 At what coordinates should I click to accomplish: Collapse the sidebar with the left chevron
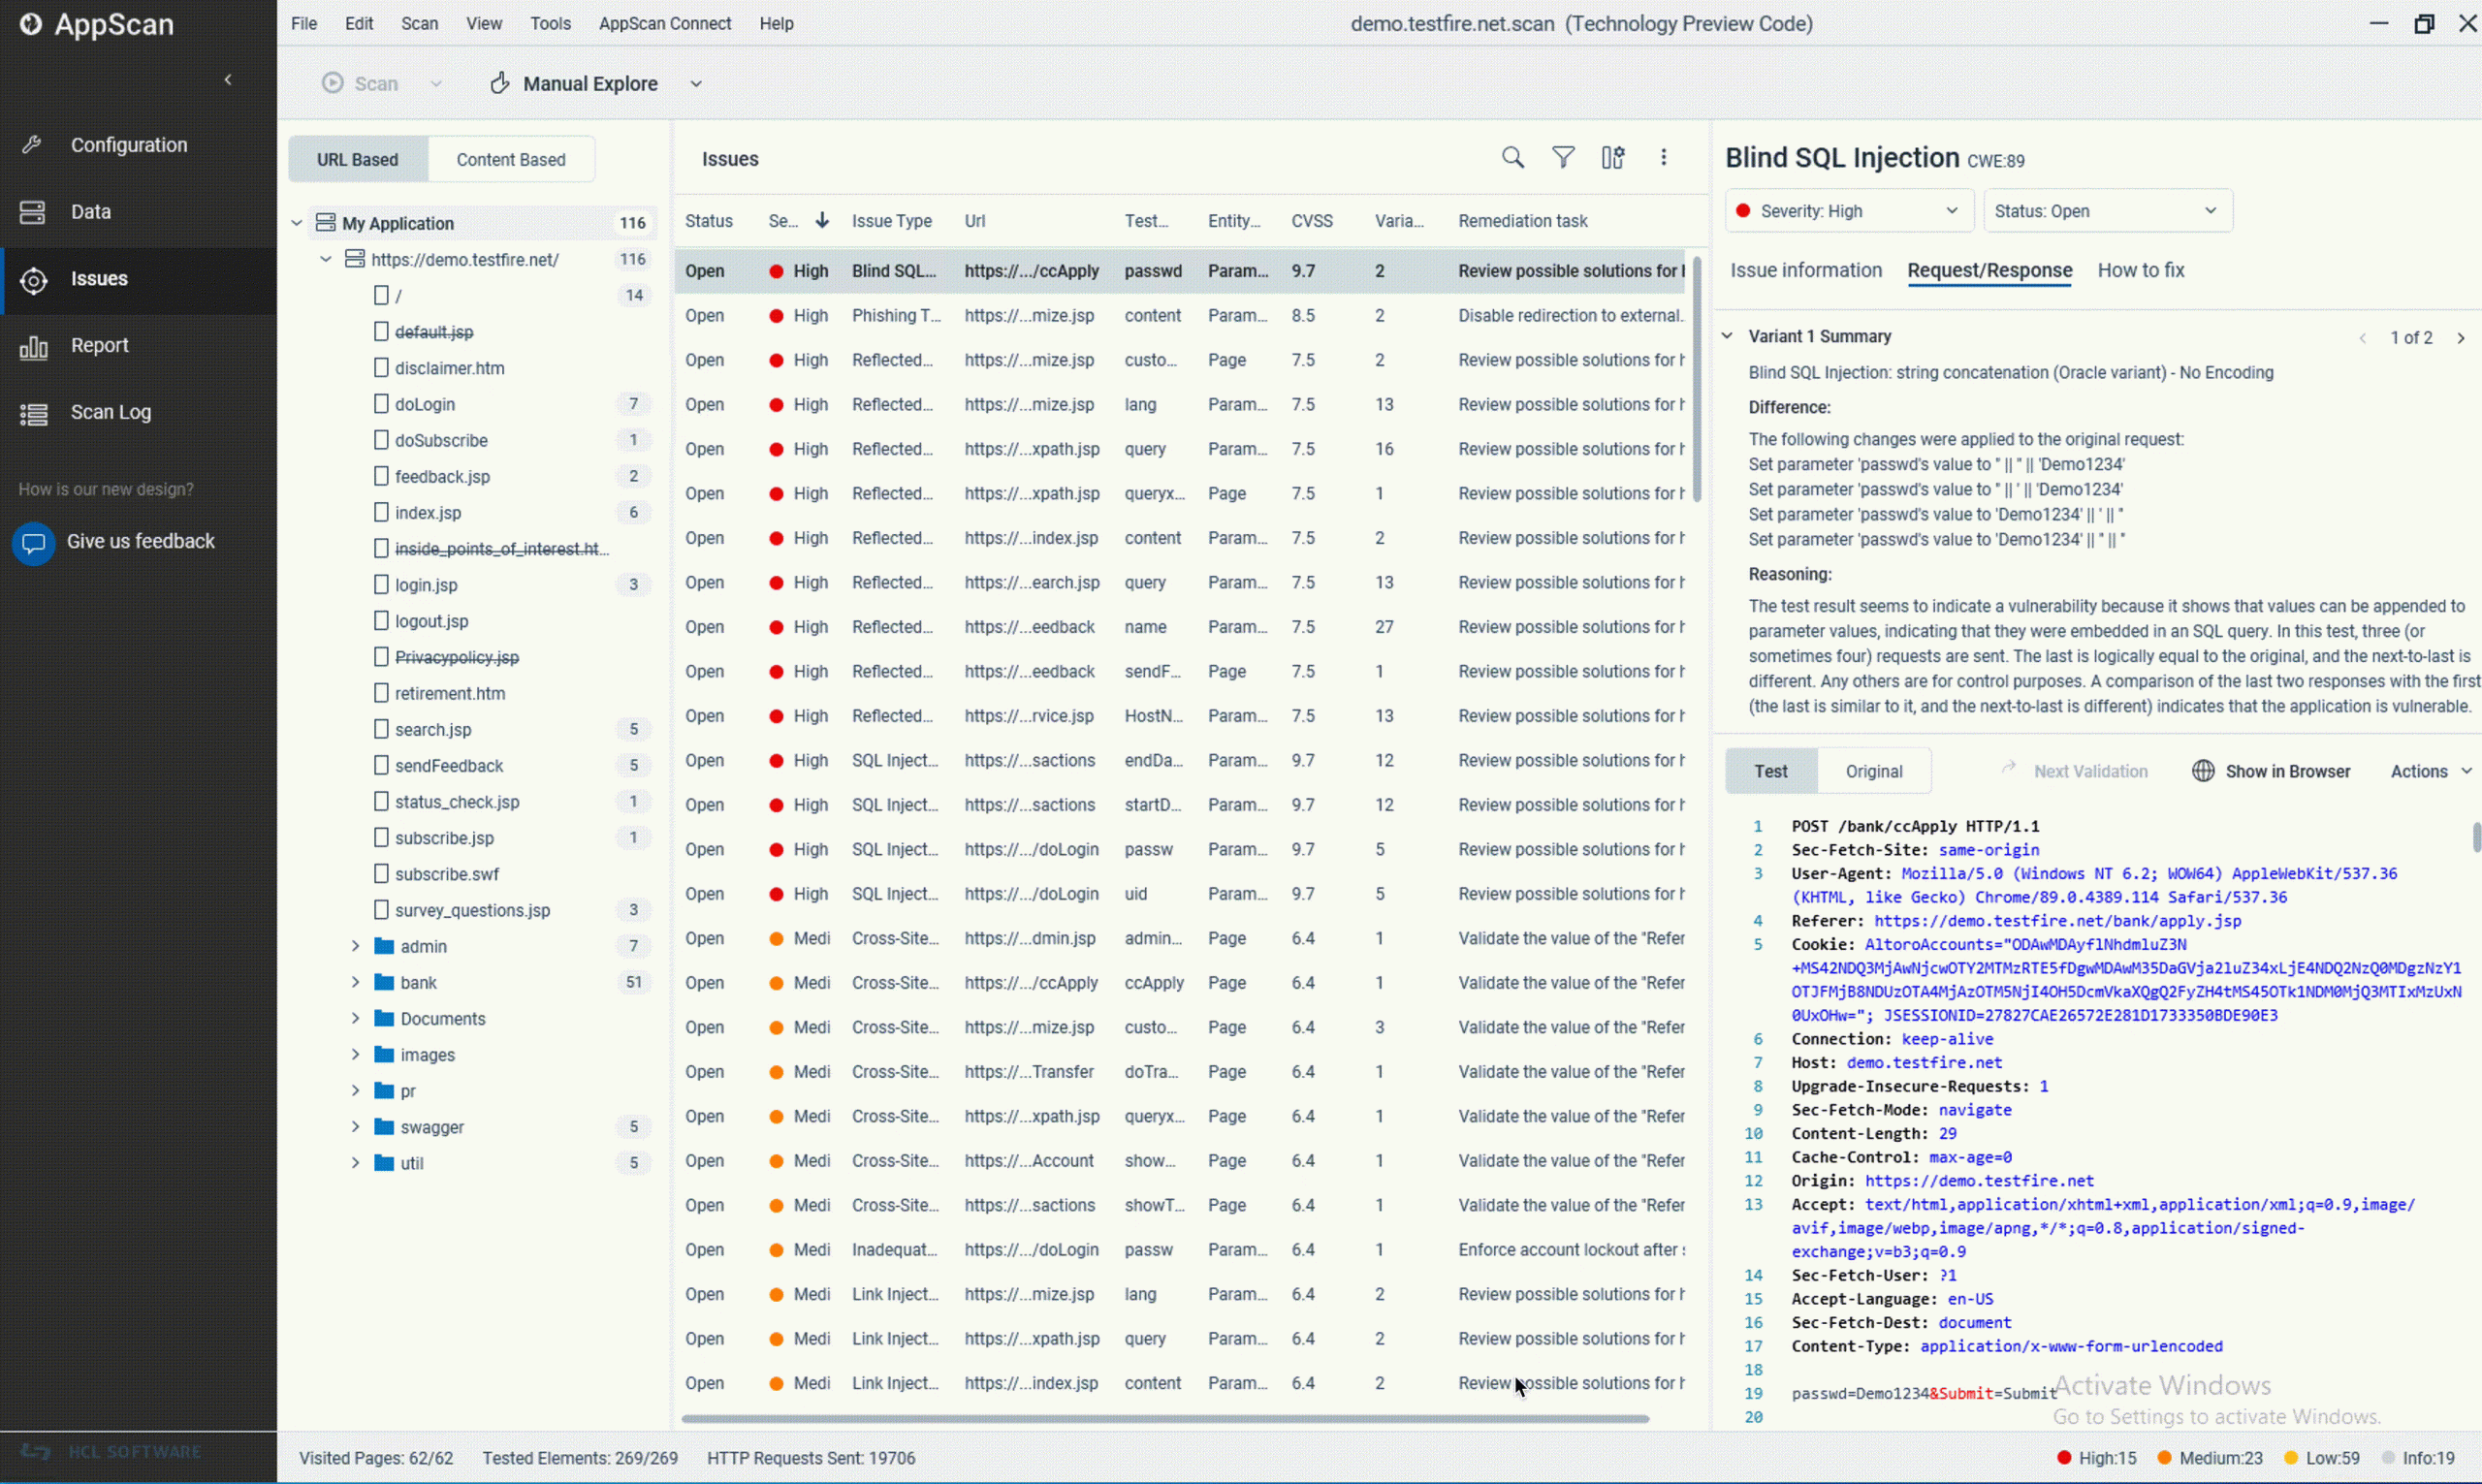pos(228,80)
